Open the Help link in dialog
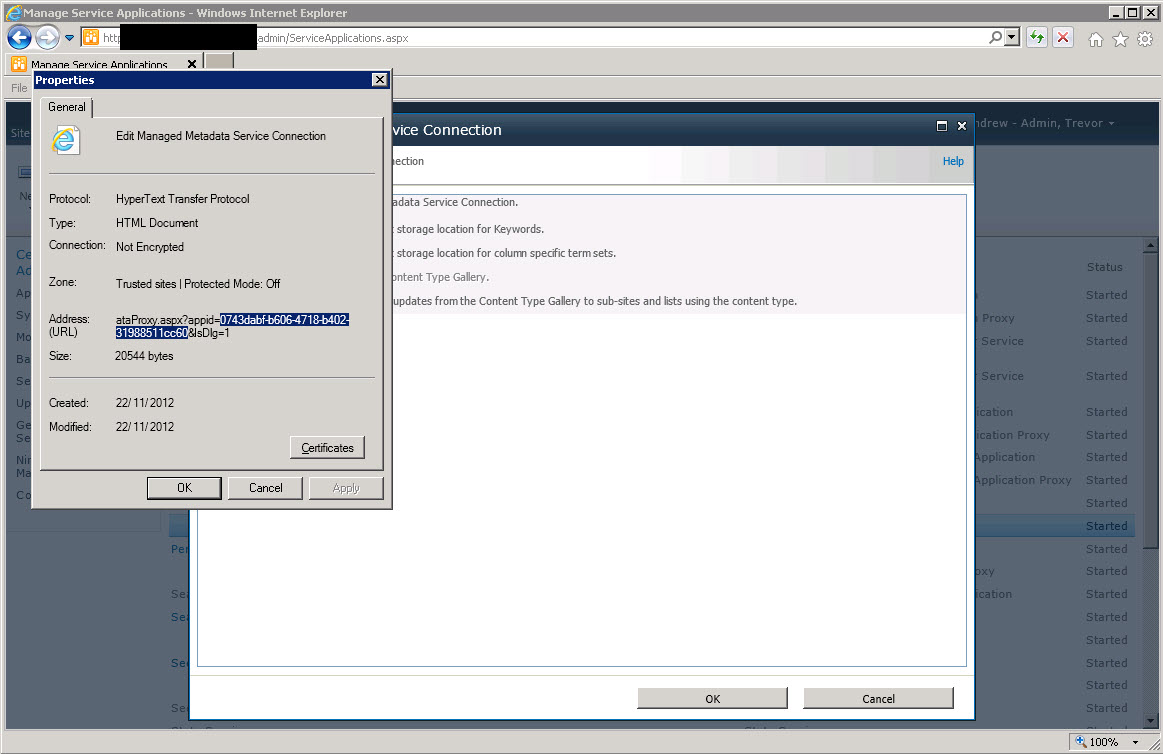1163x754 pixels. [x=953, y=161]
